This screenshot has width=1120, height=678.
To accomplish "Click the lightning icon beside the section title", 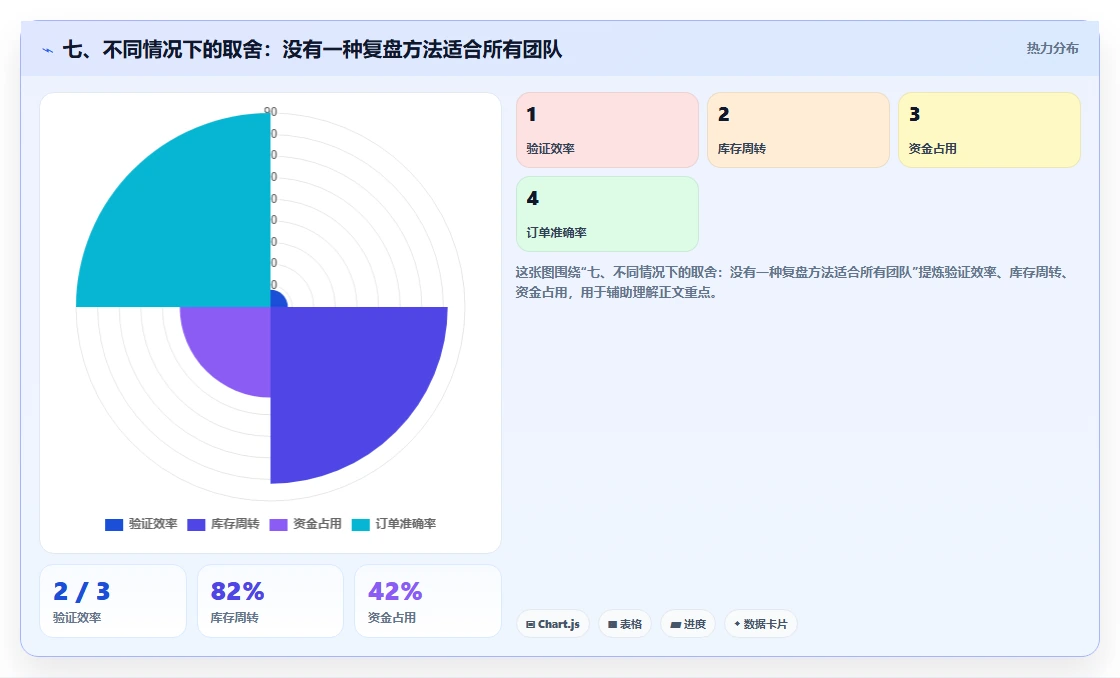I will point(48,50).
